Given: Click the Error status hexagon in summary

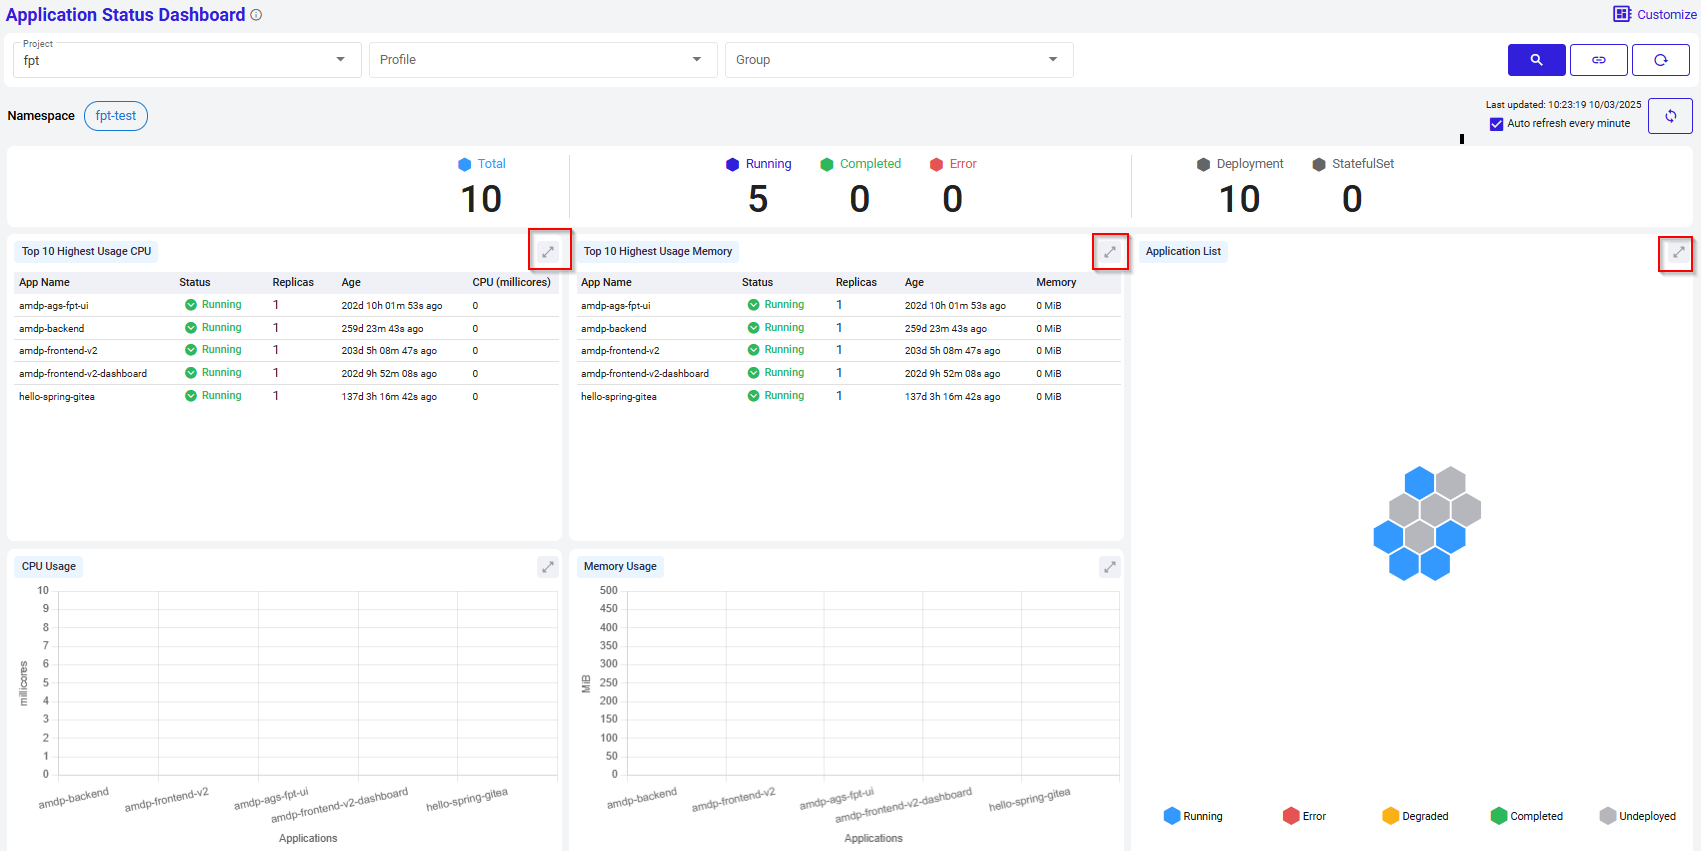Looking at the screenshot, I should click(x=937, y=164).
